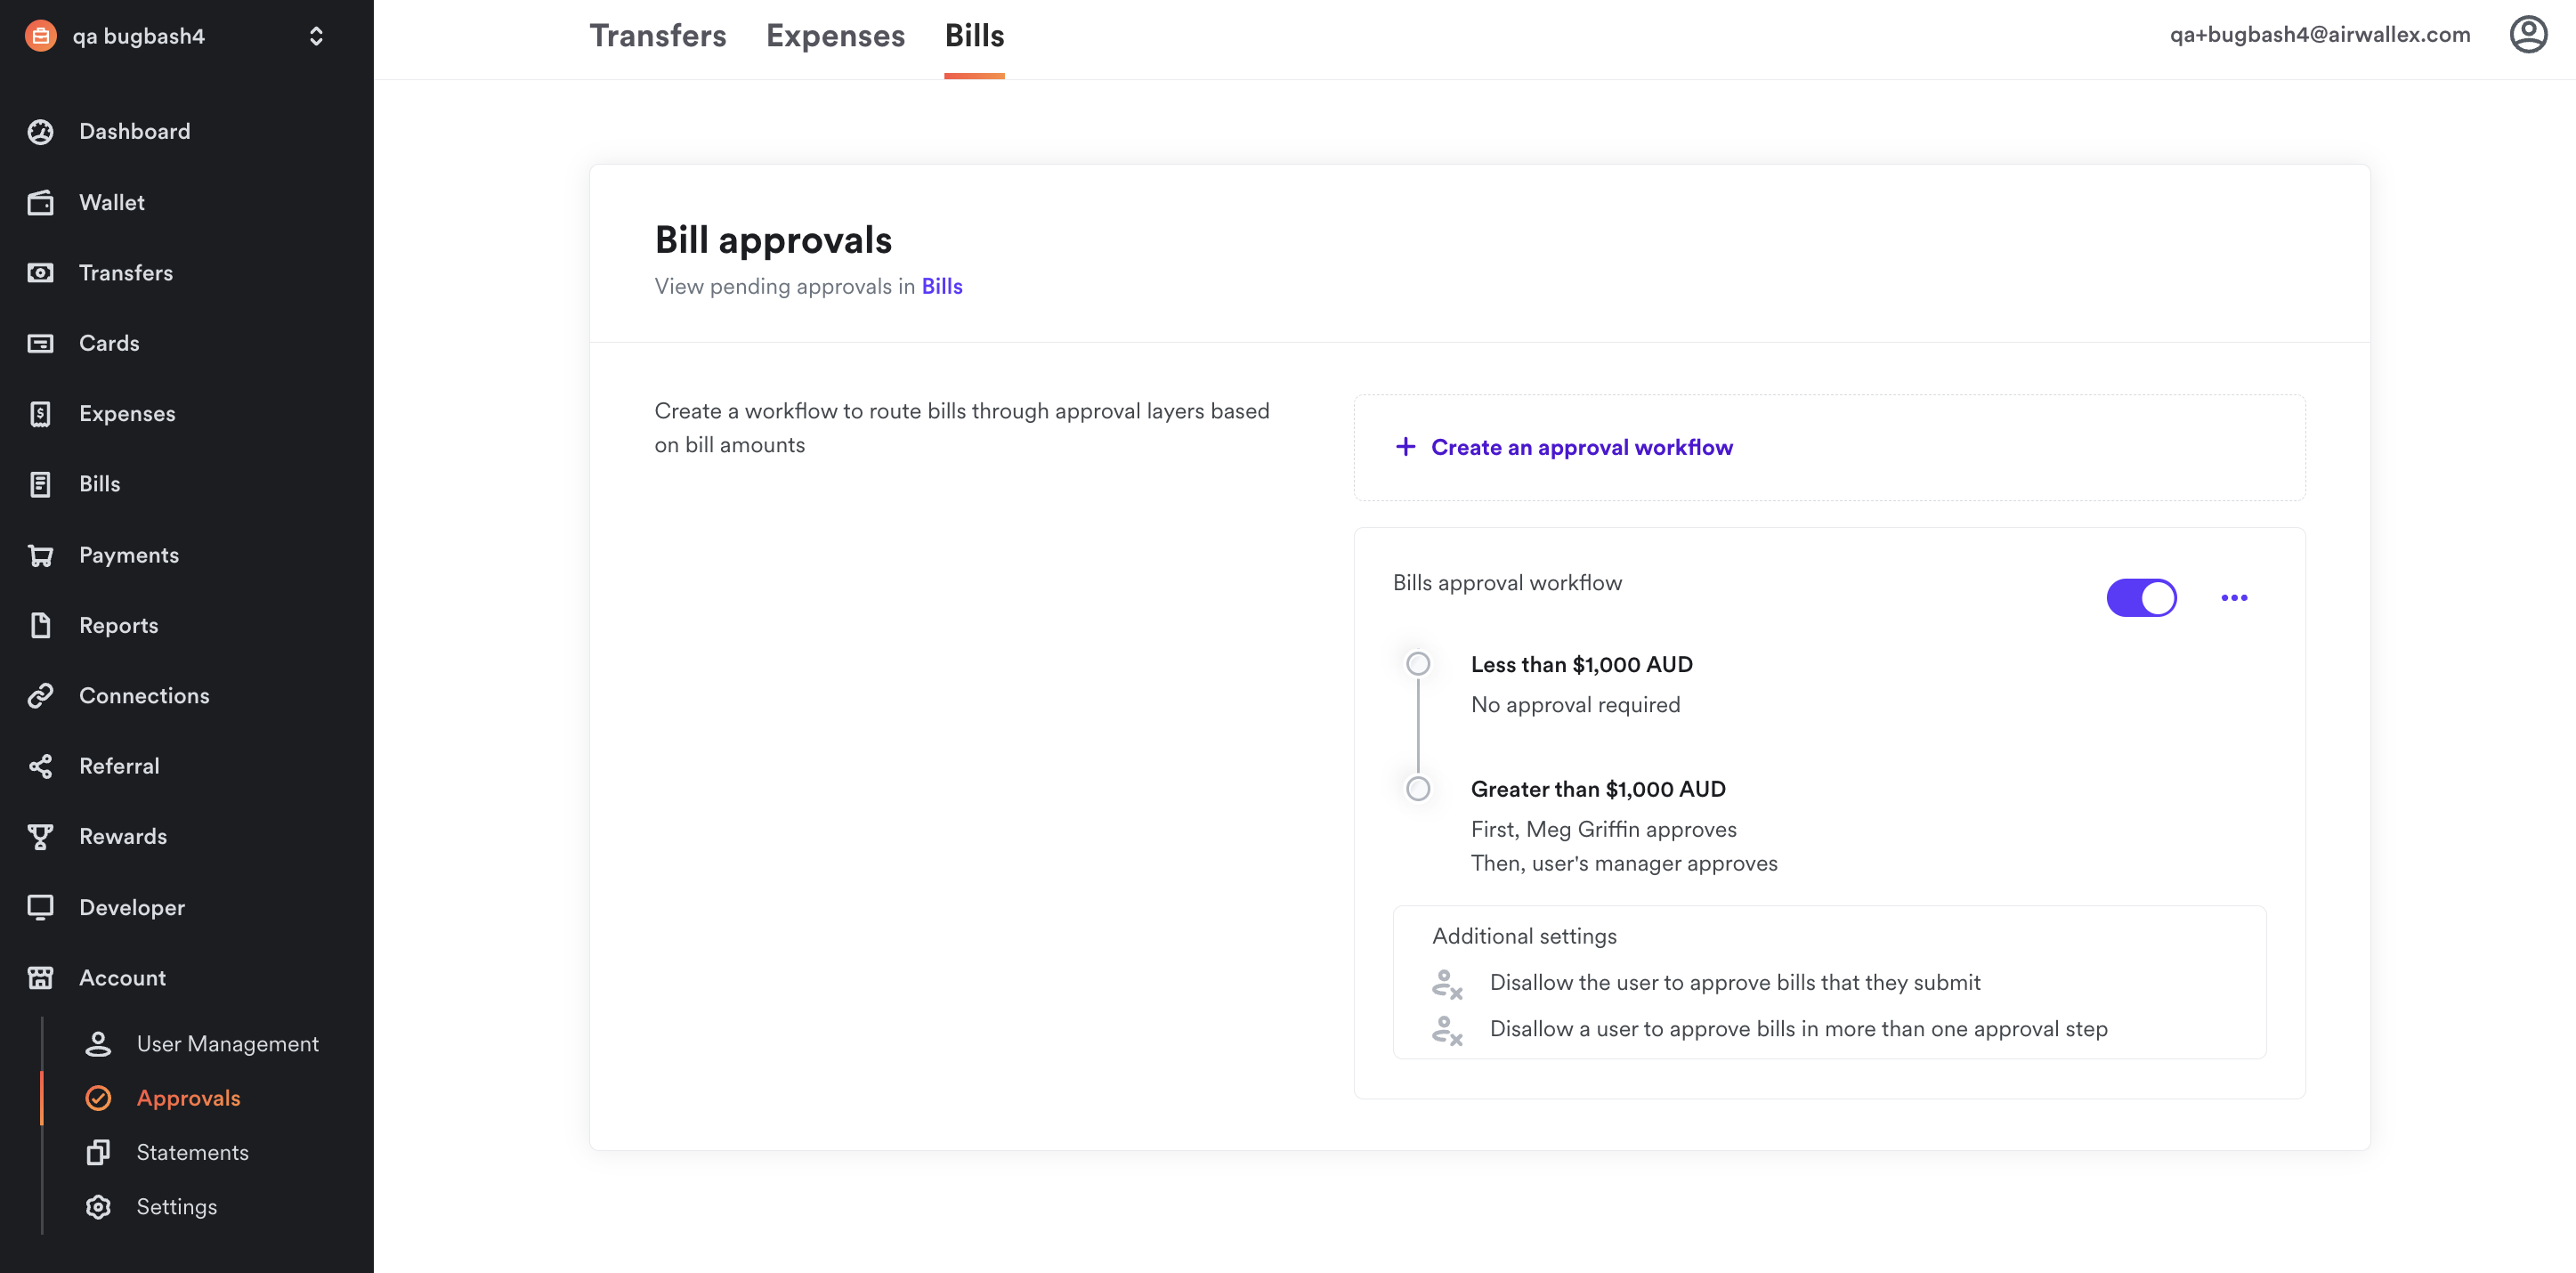The height and width of the screenshot is (1273, 2576).
Task: Open the workflow three-dot options menu
Action: [2234, 598]
